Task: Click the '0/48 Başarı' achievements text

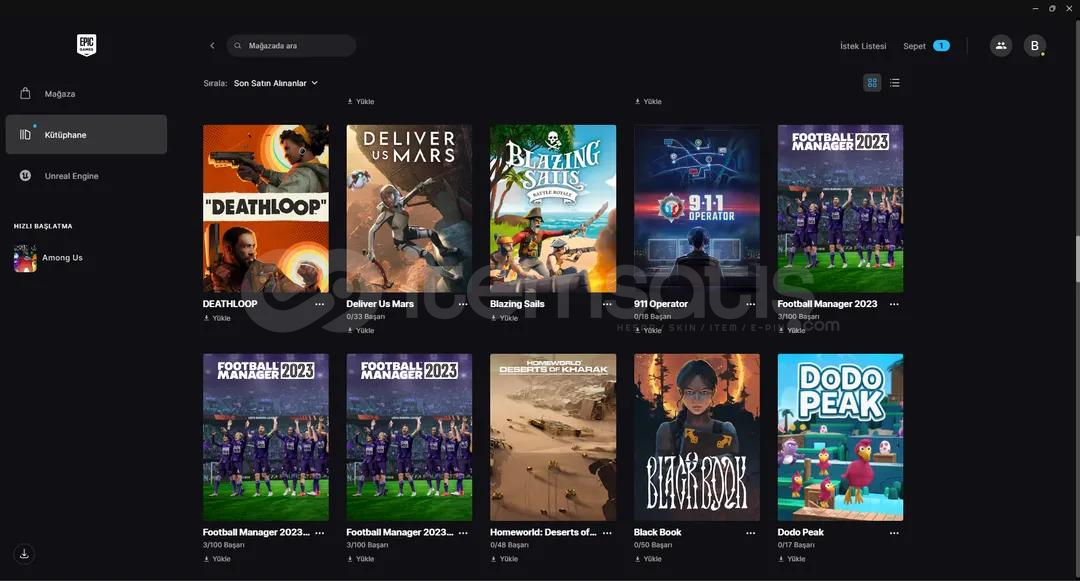Action: point(510,545)
